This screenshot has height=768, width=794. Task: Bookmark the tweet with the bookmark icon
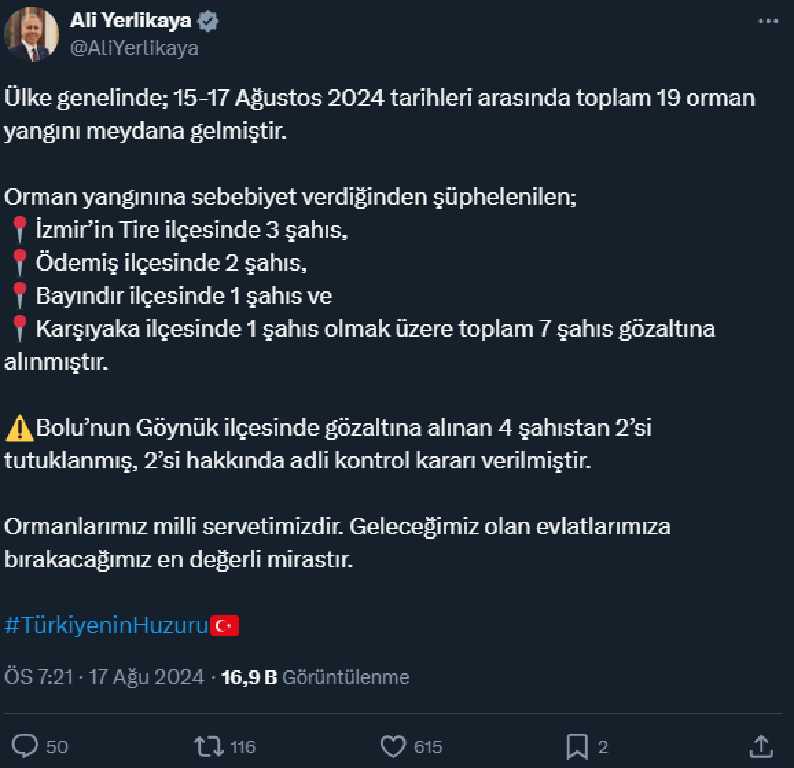[577, 747]
